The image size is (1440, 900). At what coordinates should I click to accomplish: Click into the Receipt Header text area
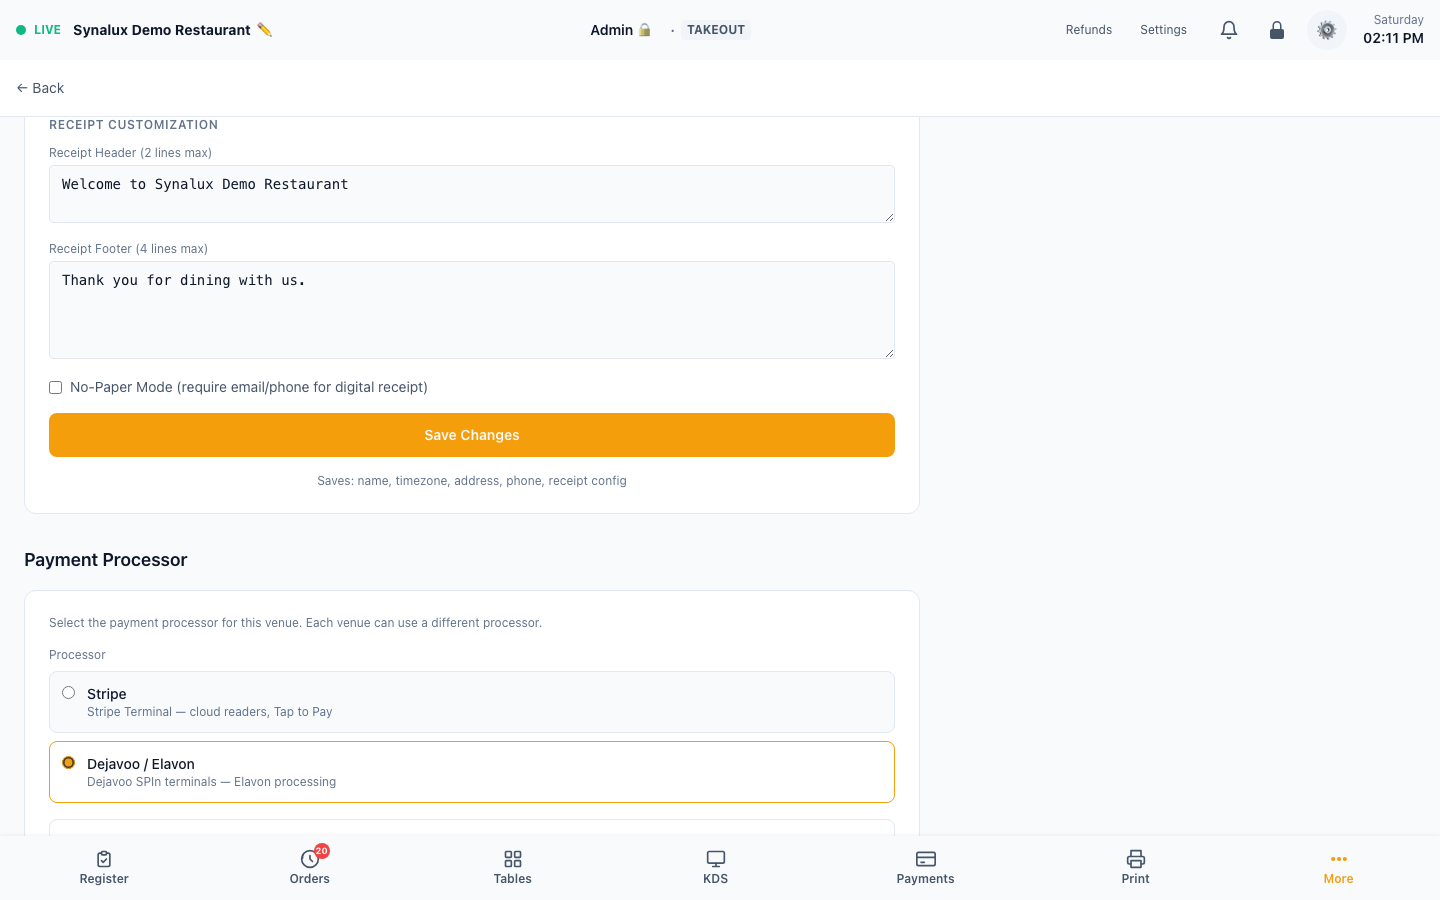[472, 194]
